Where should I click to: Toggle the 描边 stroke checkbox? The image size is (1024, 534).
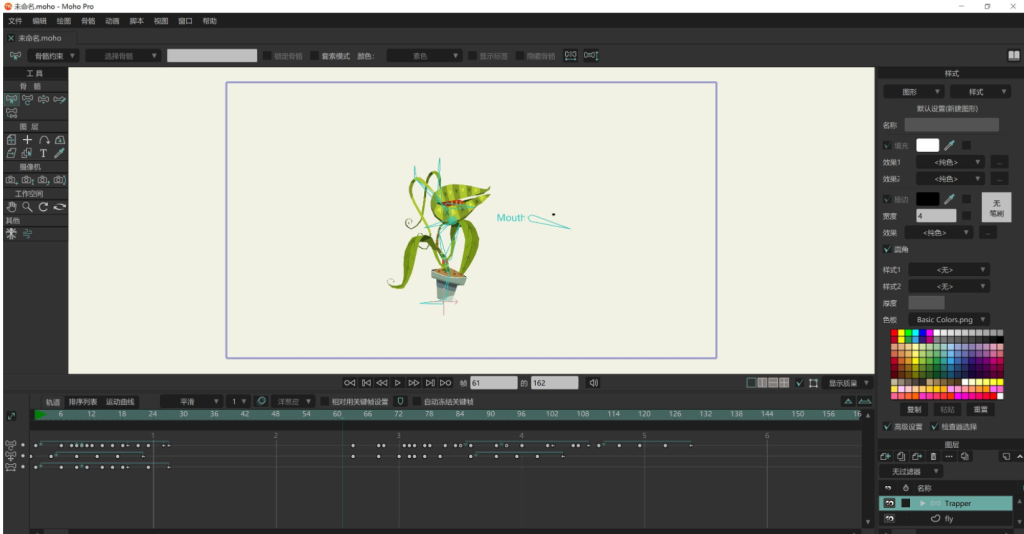(887, 199)
